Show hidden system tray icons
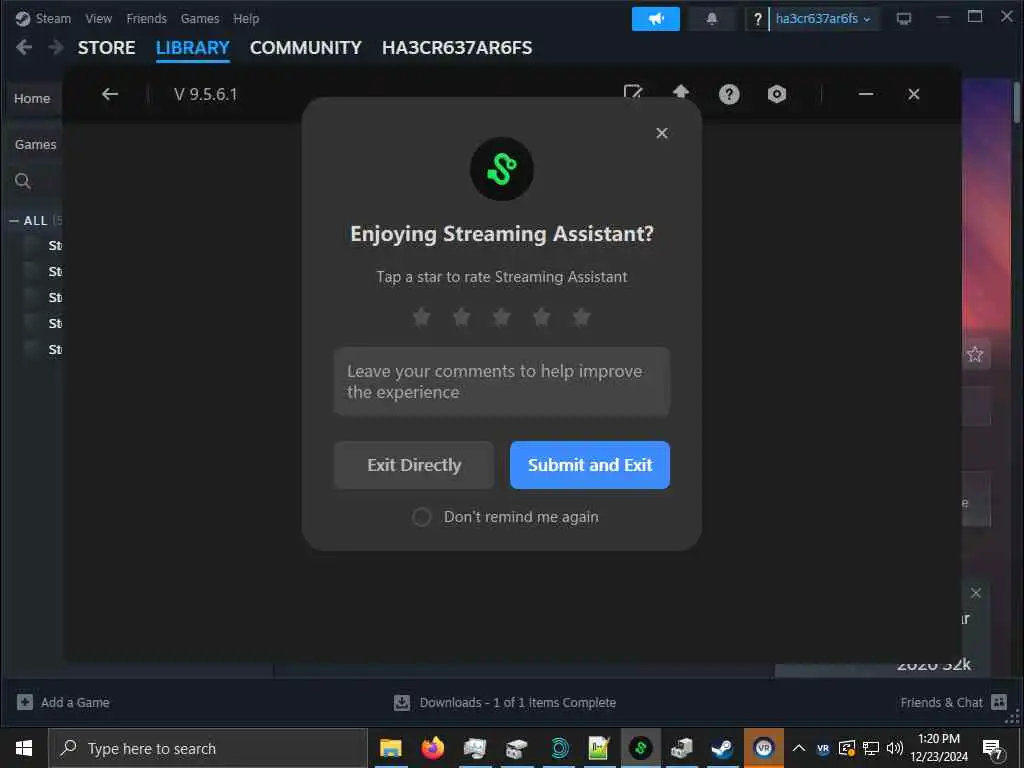This screenshot has width=1024, height=768. (799, 748)
